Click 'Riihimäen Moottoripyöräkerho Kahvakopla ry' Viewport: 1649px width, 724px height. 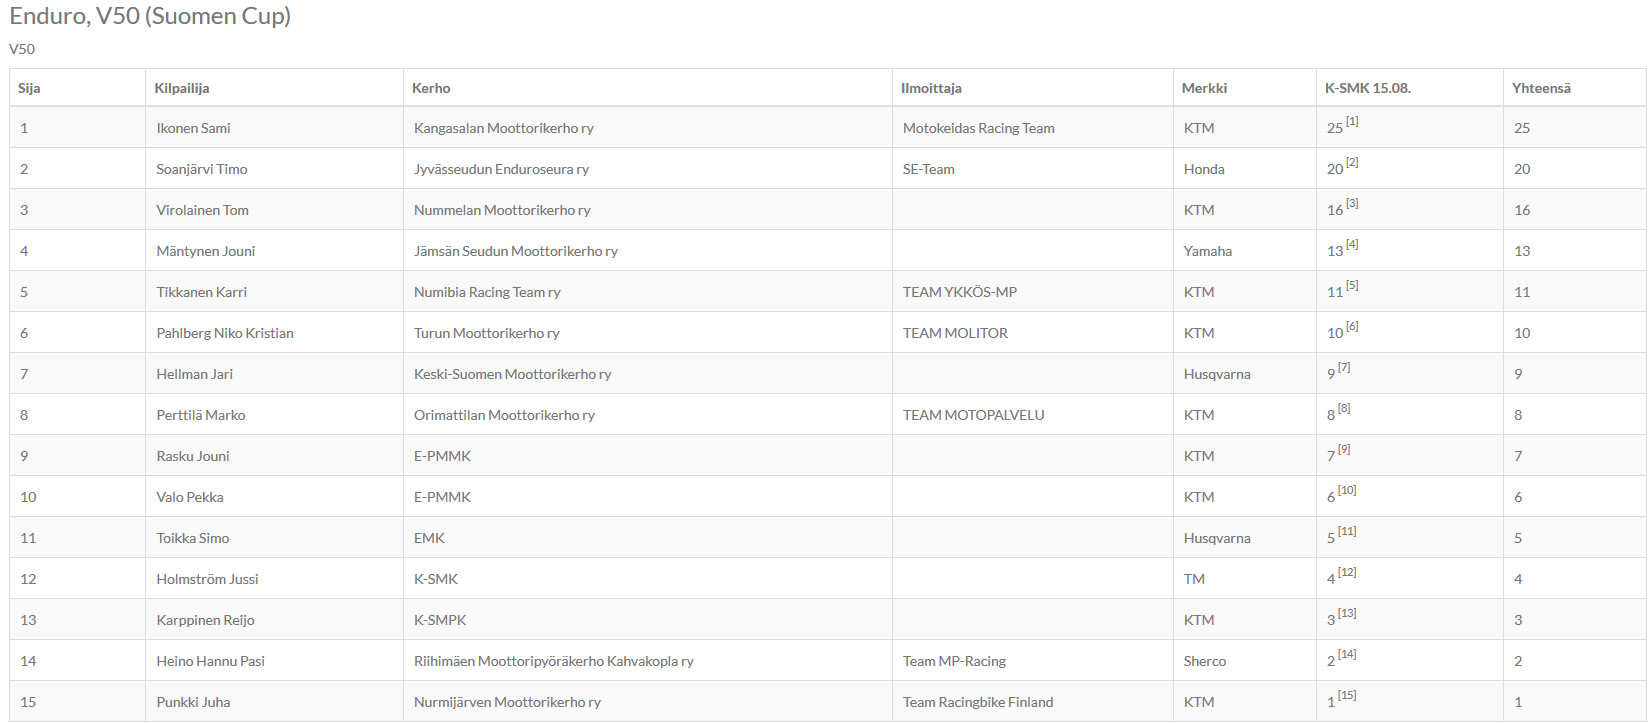pyautogui.click(x=554, y=661)
